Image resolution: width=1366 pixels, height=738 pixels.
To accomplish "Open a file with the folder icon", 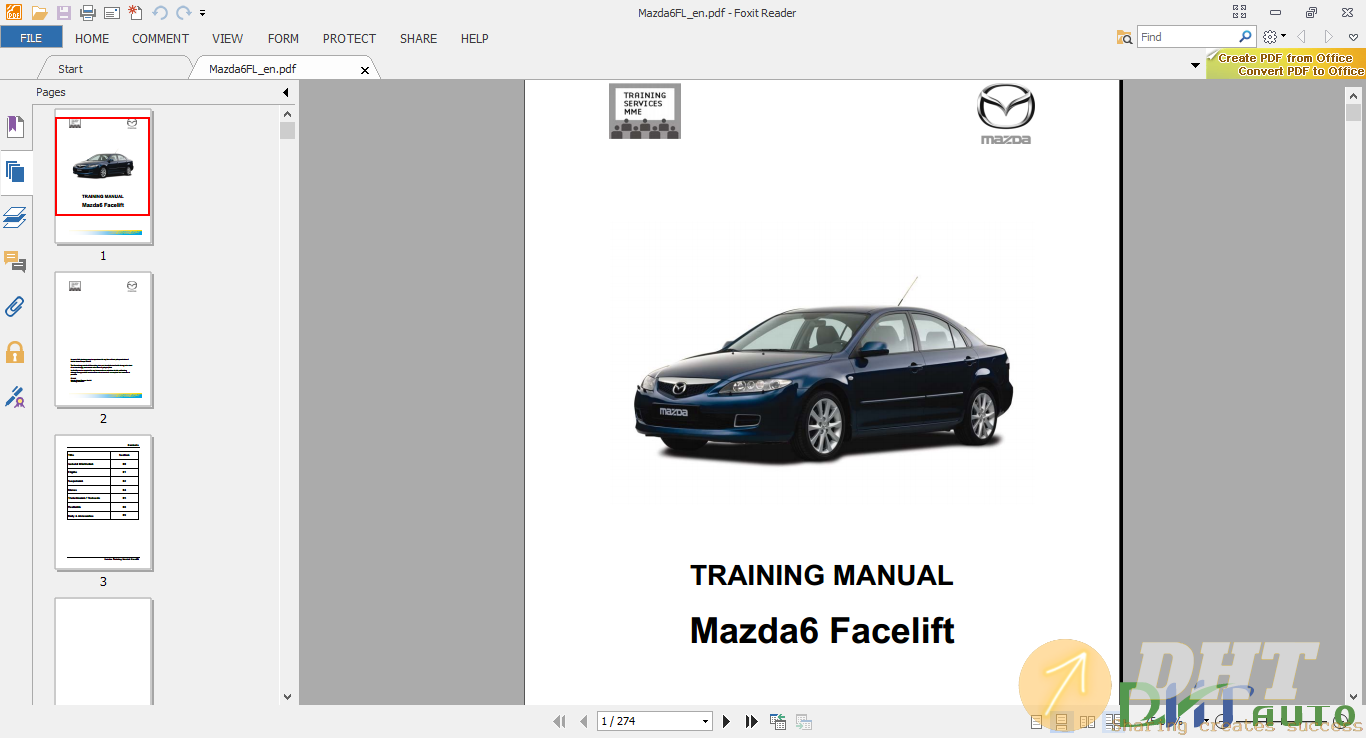I will click(x=39, y=13).
